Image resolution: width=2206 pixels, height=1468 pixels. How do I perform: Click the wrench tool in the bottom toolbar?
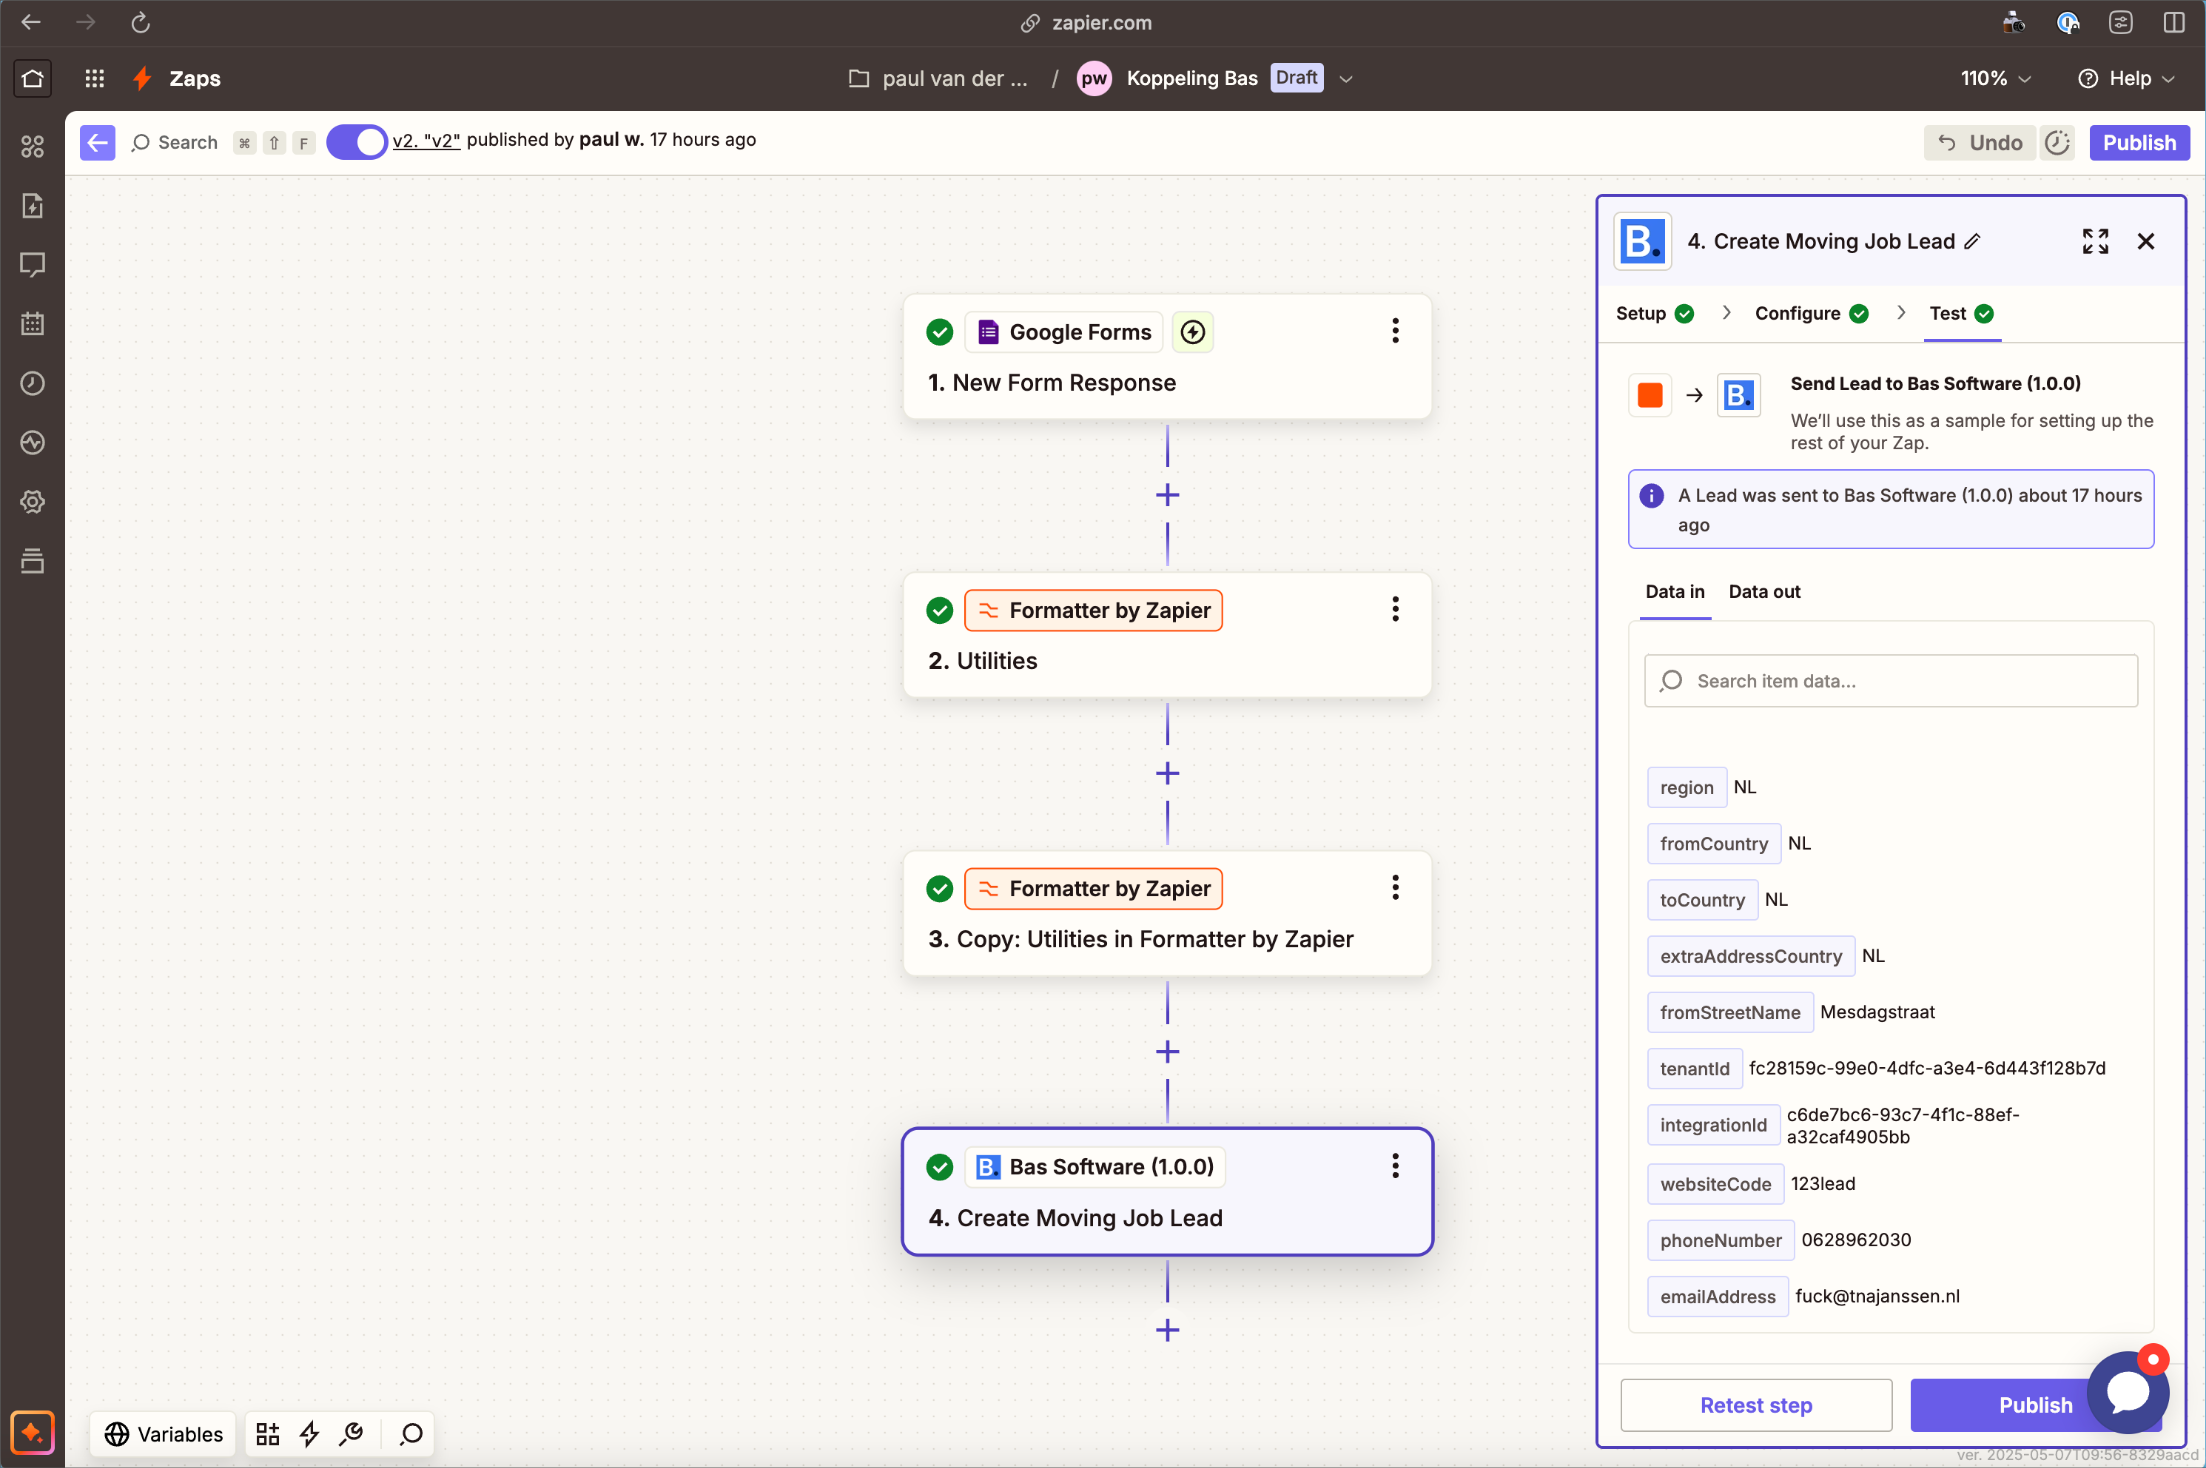point(351,1434)
